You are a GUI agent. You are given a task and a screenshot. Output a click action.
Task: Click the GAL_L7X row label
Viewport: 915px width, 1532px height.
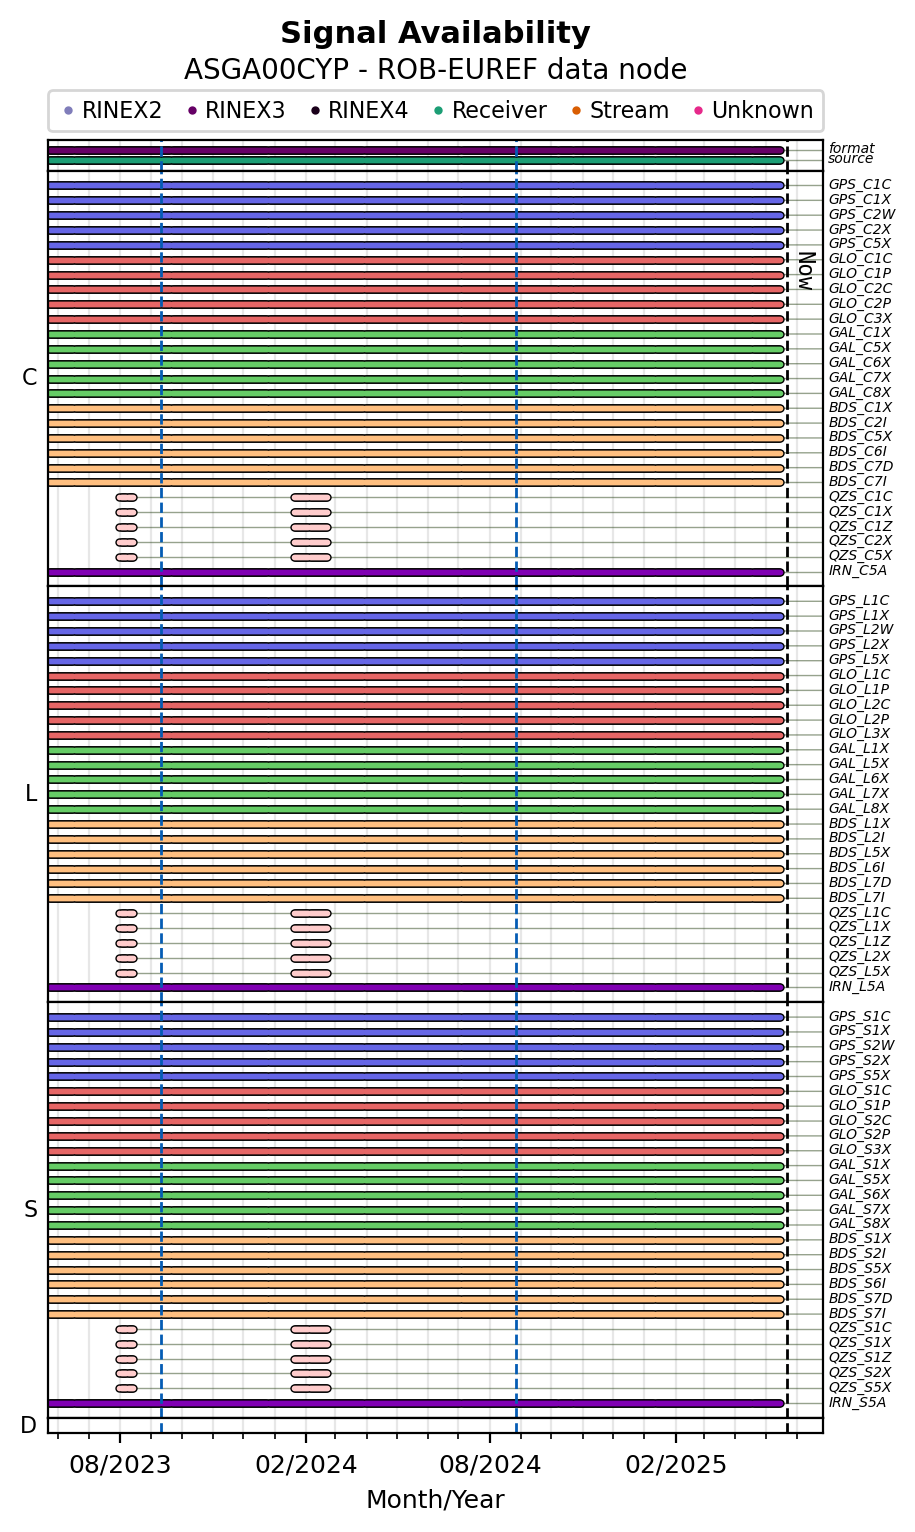[x=858, y=794]
